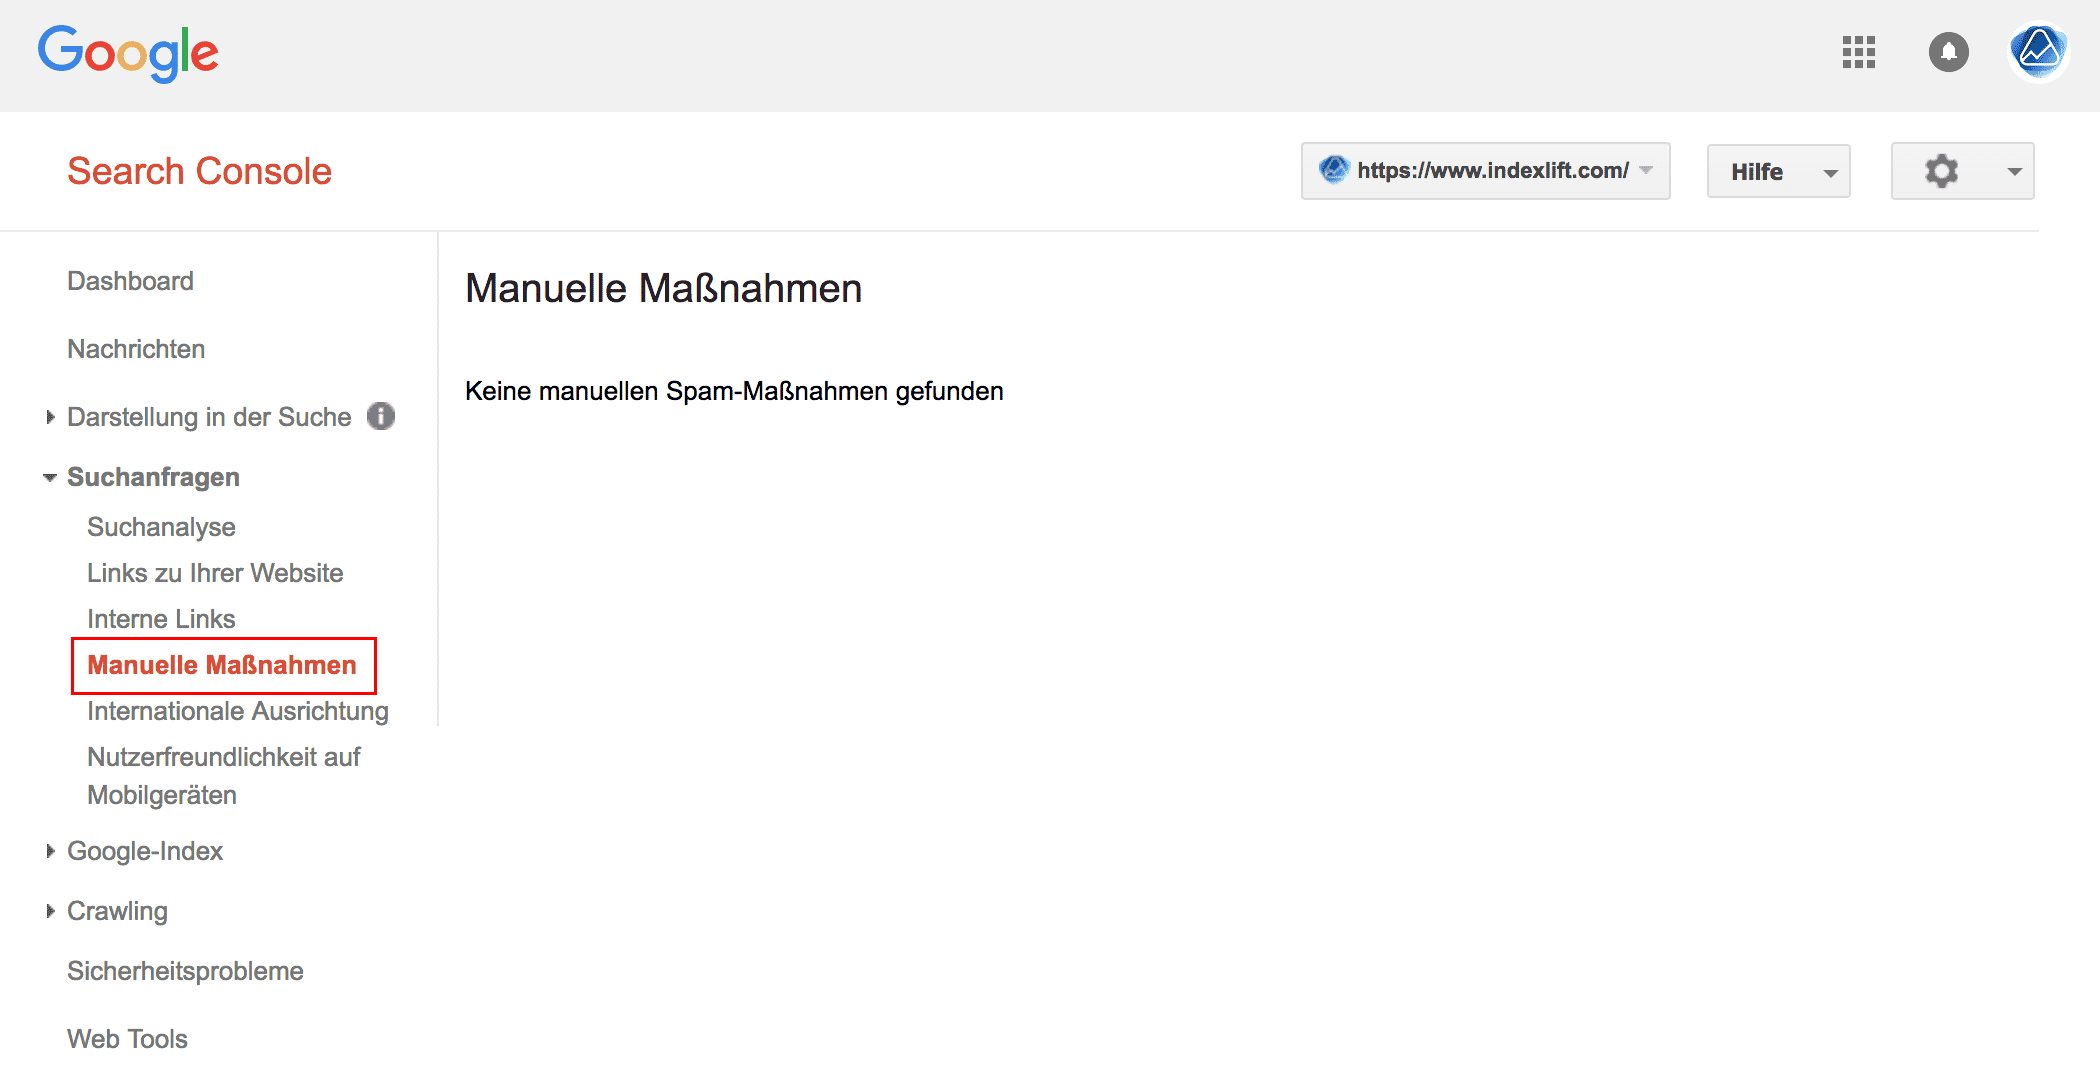Open the account profile avatar
This screenshot has width=2100, height=1070.
2038,51
